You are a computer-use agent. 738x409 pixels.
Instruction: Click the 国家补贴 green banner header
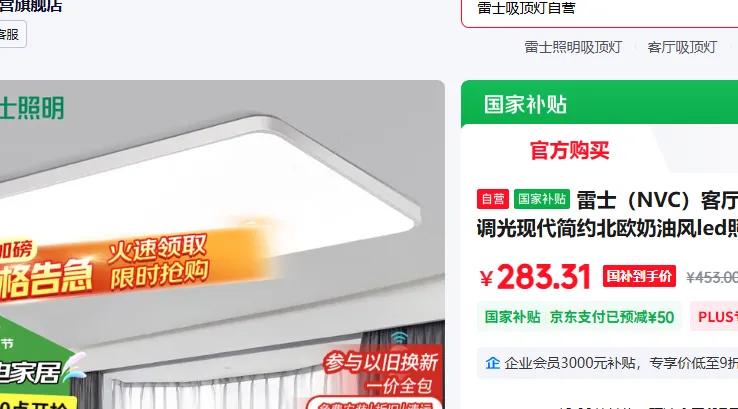[x=599, y=104]
